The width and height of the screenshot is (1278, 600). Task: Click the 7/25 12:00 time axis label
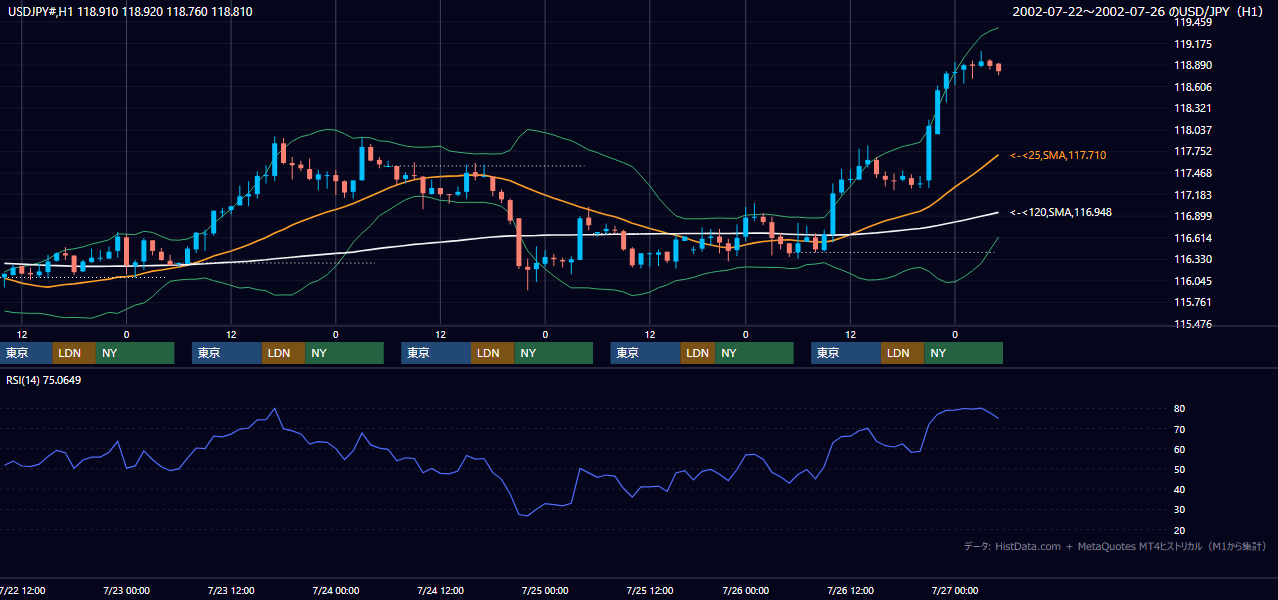tap(650, 590)
